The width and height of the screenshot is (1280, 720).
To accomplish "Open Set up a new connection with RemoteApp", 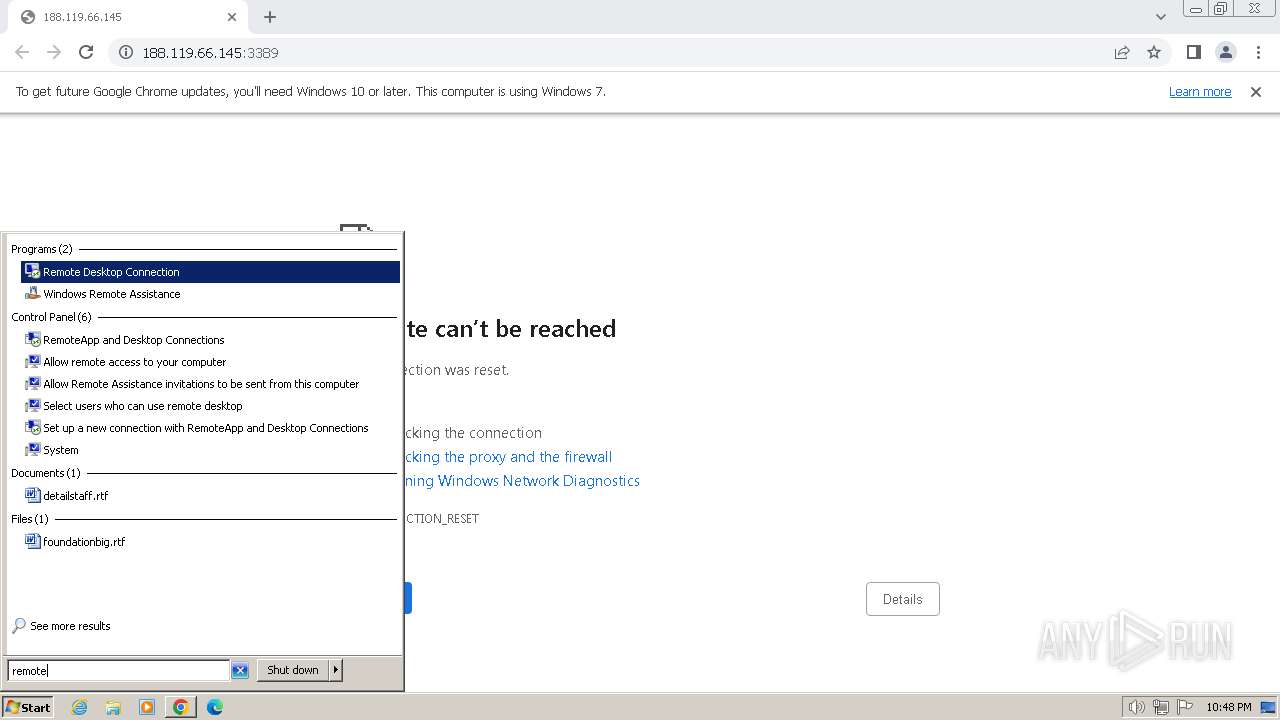I will tap(210, 428).
